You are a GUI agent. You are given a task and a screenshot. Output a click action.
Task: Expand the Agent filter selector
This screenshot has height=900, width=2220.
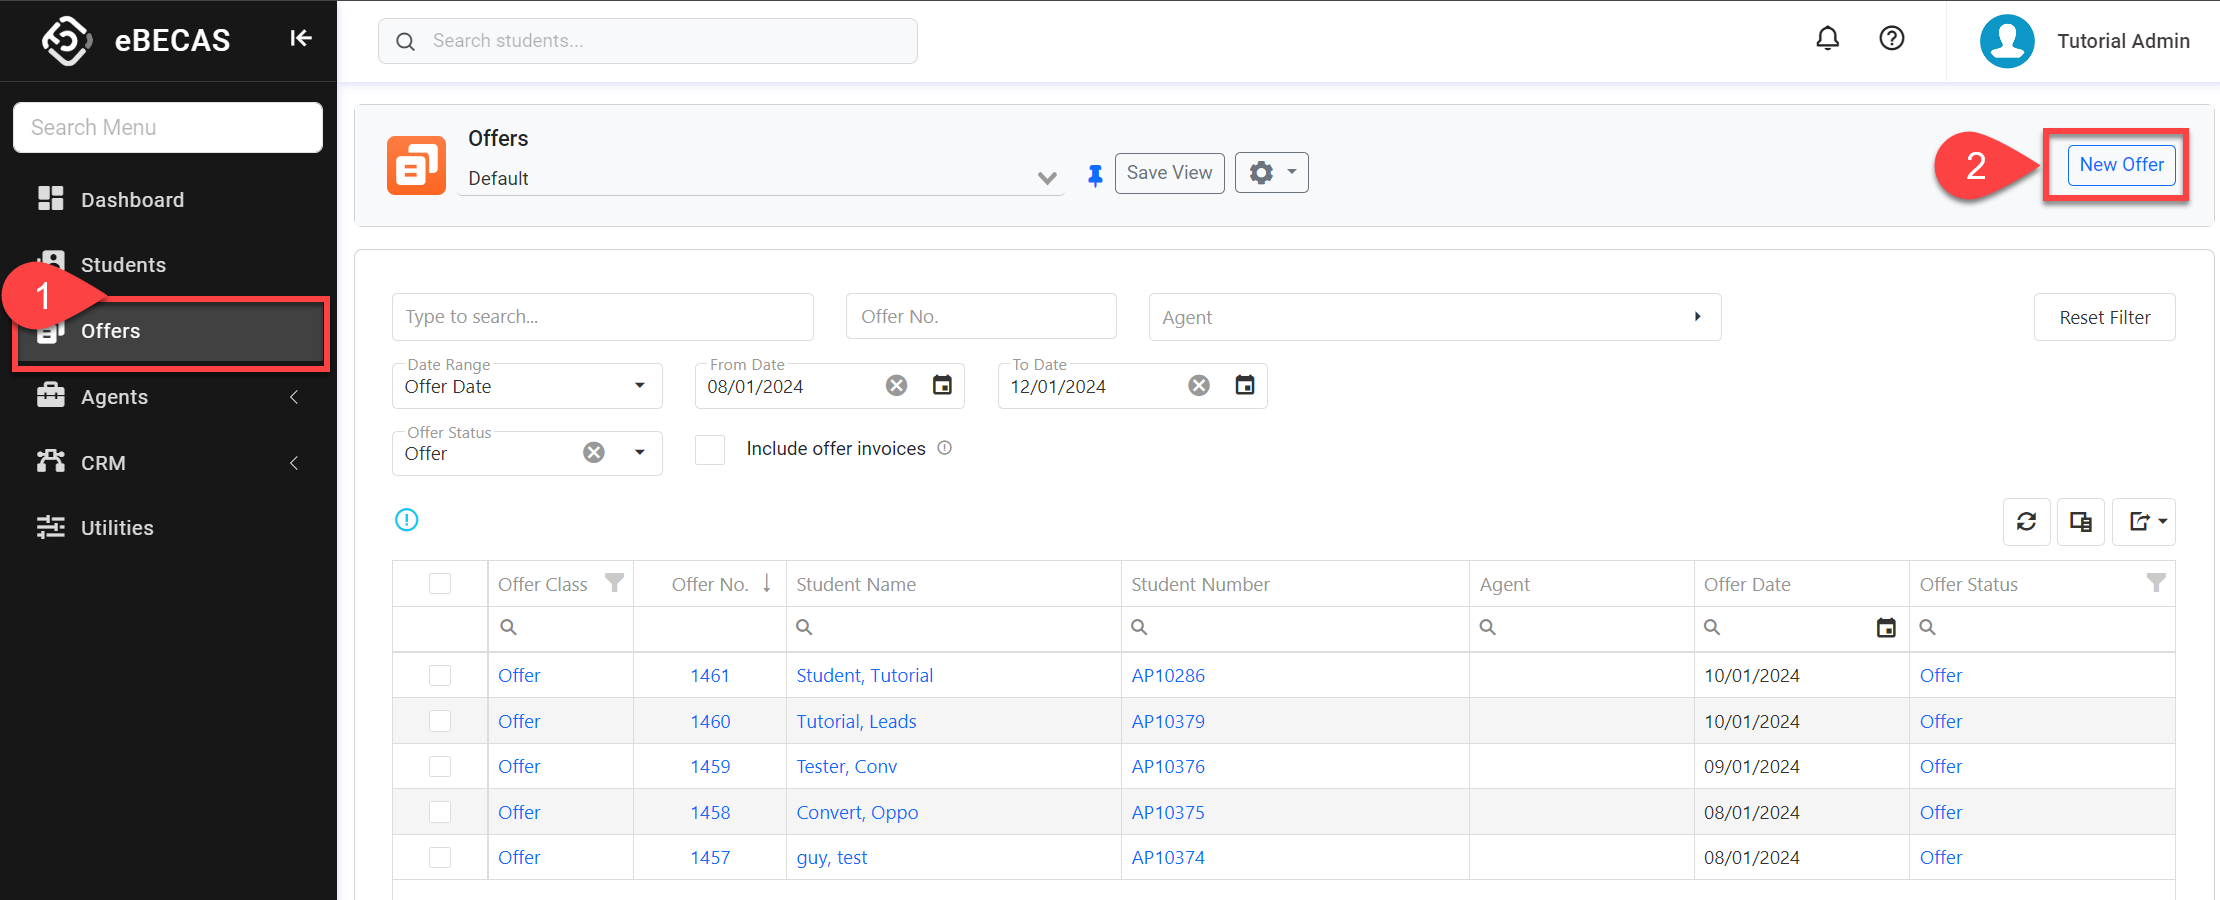(x=1697, y=317)
